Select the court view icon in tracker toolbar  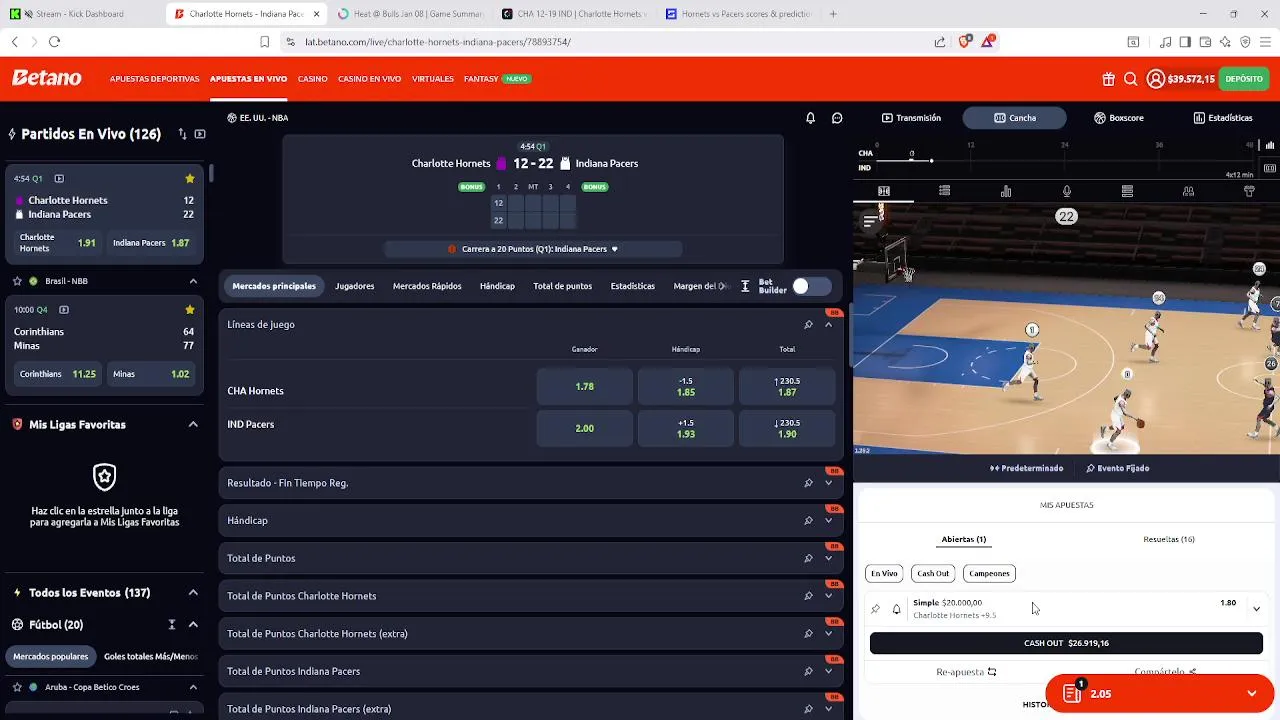(x=884, y=191)
